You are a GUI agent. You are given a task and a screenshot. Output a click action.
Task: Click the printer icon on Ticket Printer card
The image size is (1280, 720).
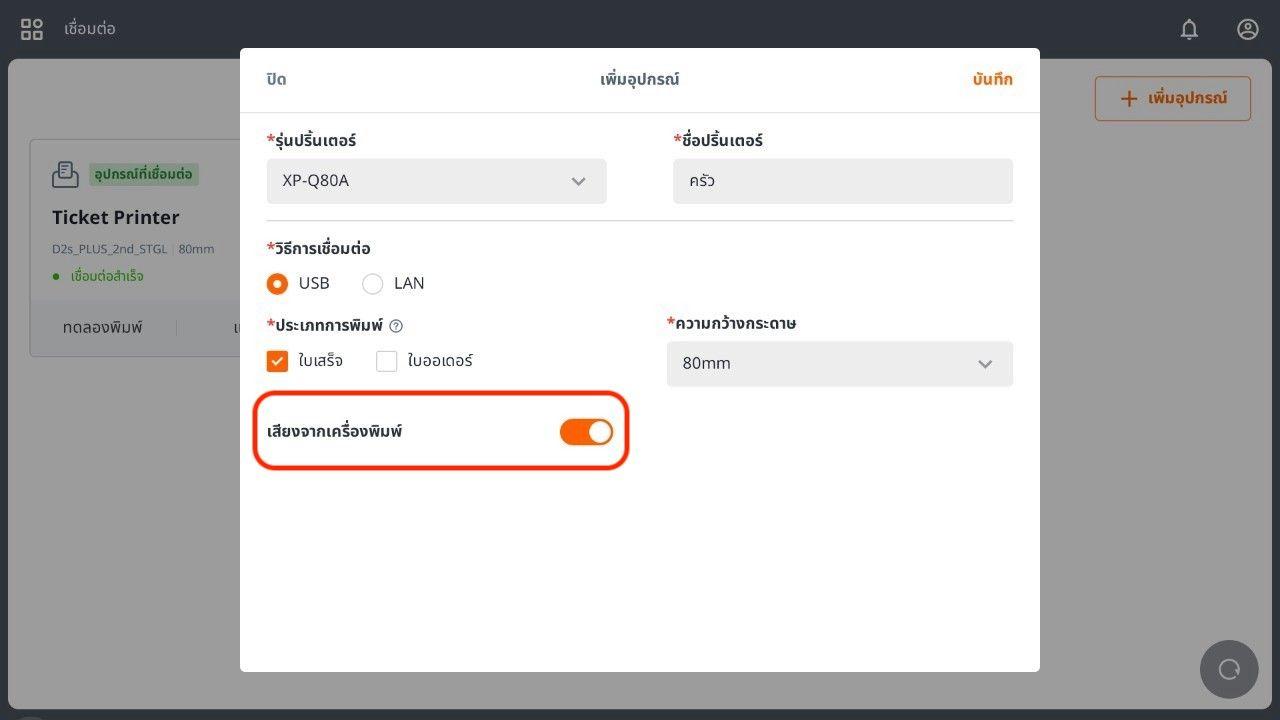click(x=65, y=174)
